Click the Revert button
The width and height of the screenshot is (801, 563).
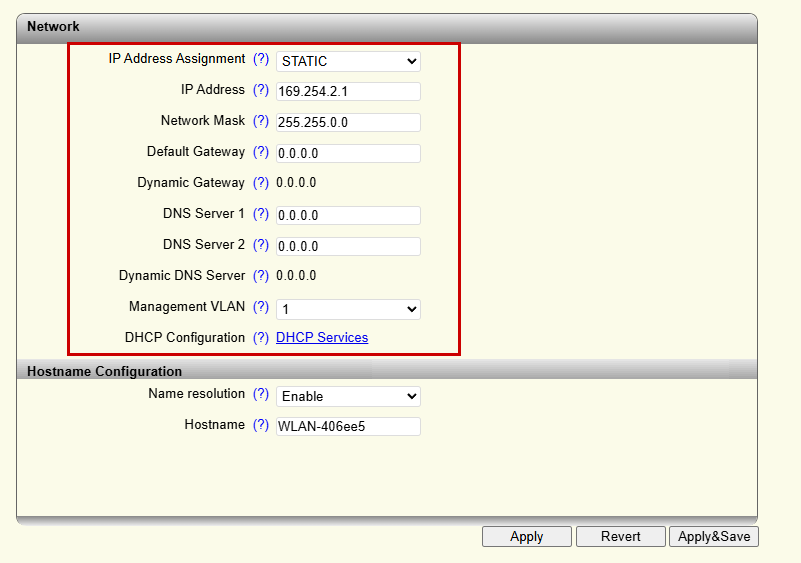[621, 537]
